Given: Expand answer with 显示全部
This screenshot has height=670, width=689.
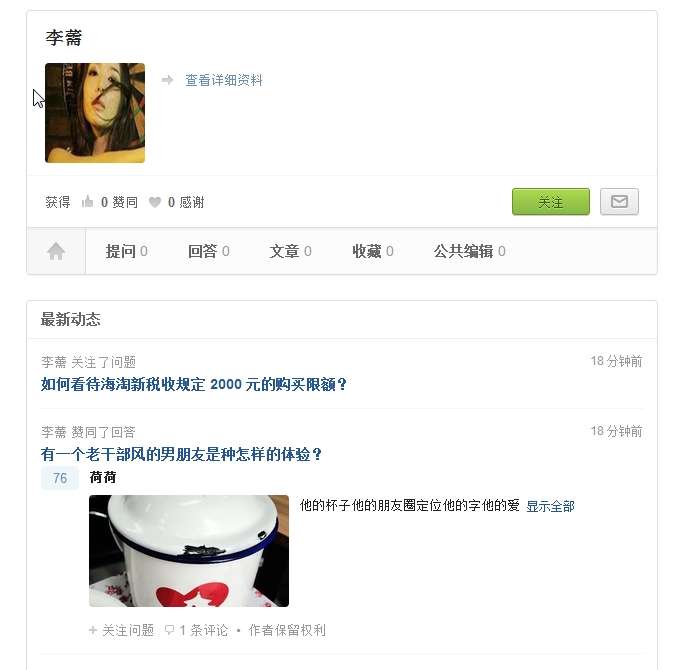Looking at the screenshot, I should click(550, 506).
